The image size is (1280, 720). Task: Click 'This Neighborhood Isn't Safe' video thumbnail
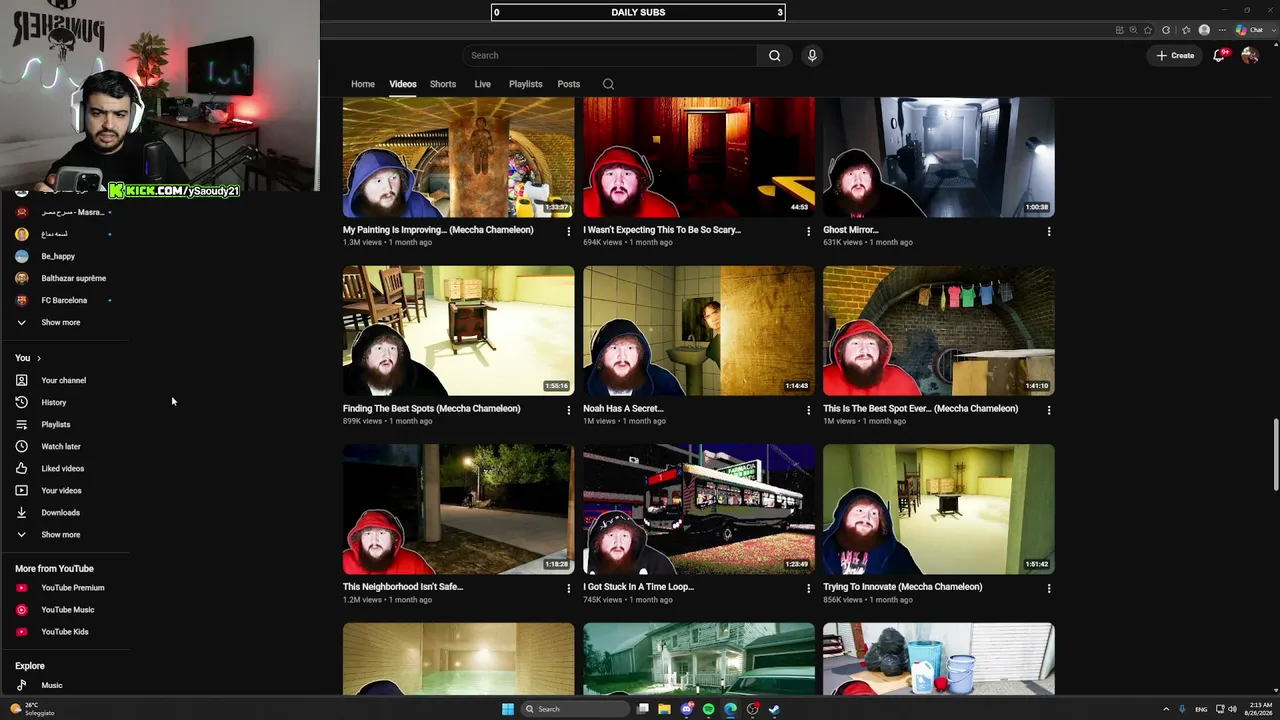point(459,509)
